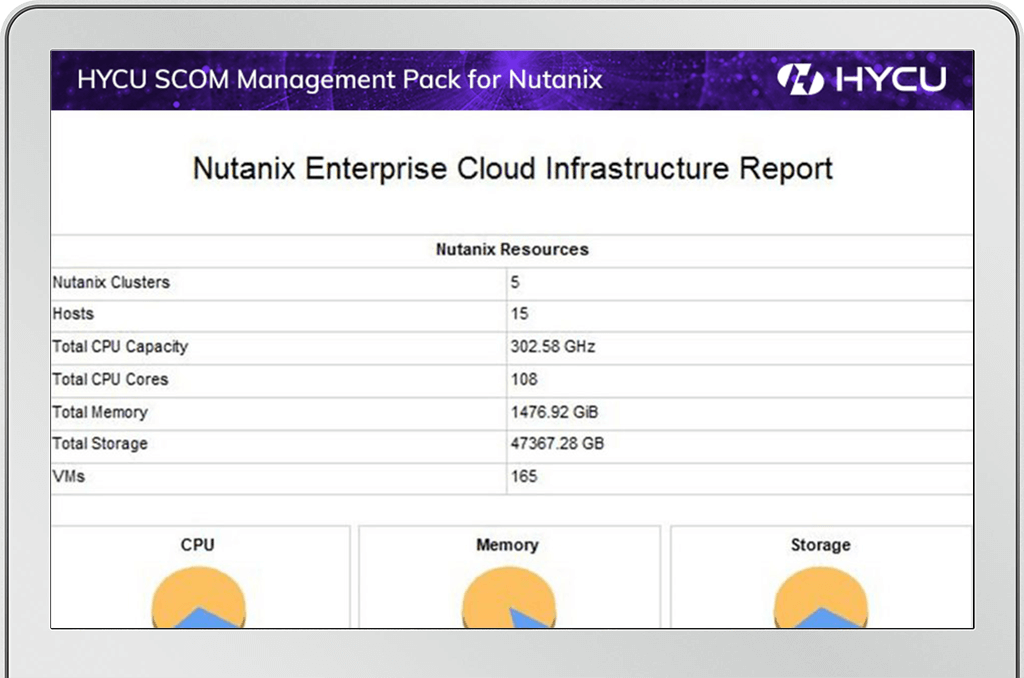Click the Memory pie chart
Image resolution: width=1024 pixels, height=678 pixels.
tap(509, 598)
